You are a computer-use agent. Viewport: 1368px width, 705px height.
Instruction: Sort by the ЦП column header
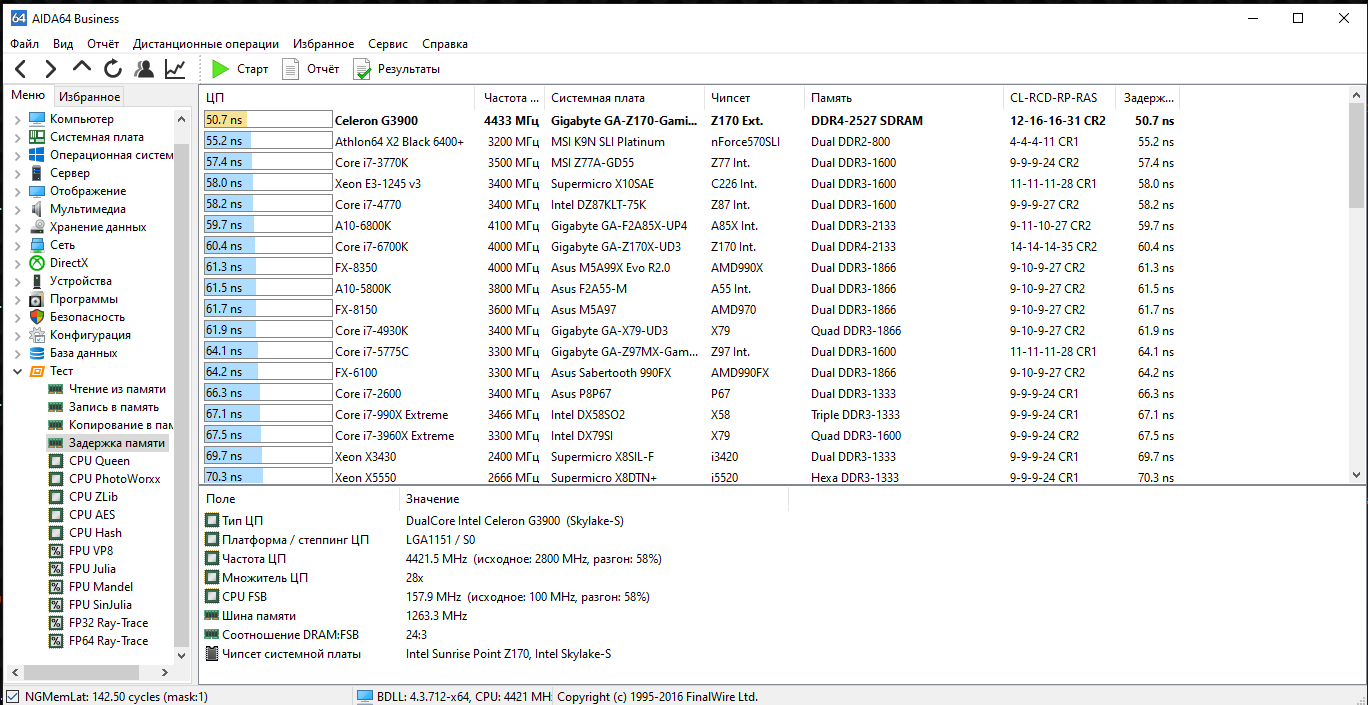coord(337,98)
